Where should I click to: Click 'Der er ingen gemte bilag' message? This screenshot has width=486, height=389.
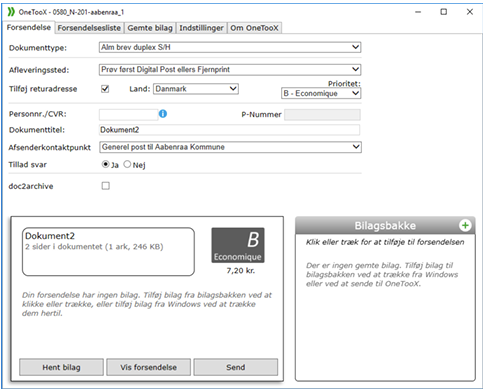pyautogui.click(x=382, y=275)
